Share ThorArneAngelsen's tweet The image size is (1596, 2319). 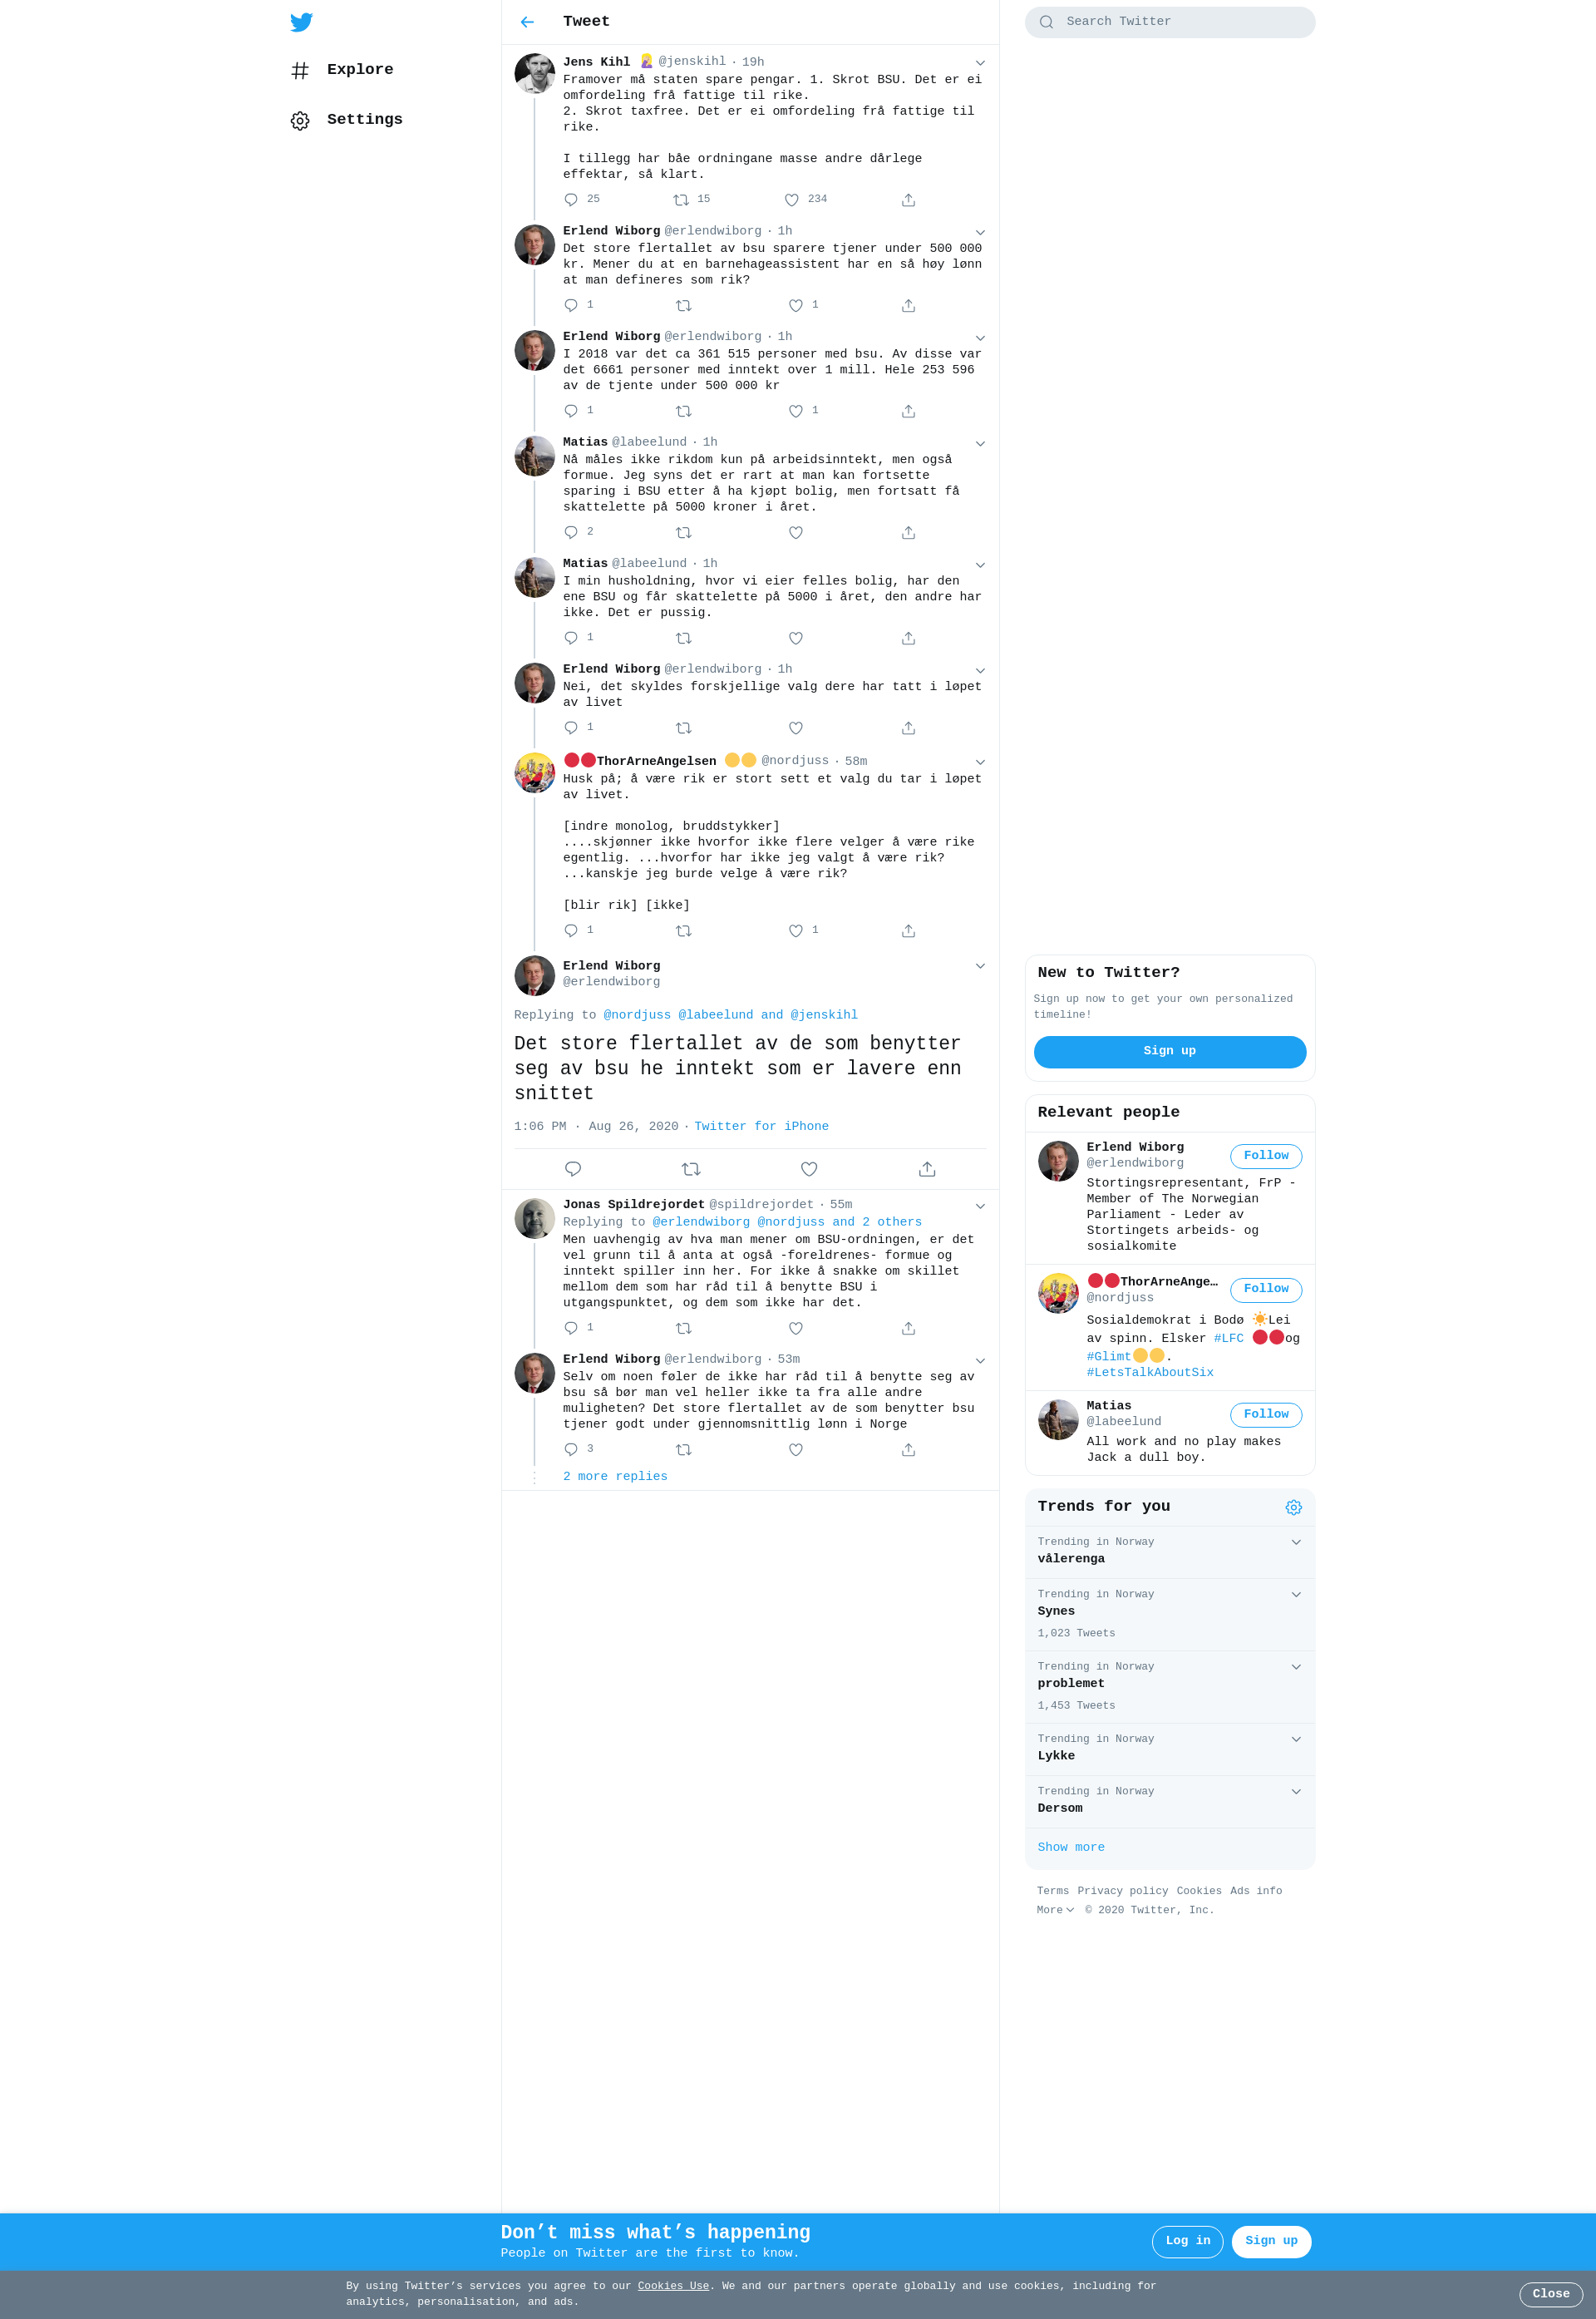[908, 931]
